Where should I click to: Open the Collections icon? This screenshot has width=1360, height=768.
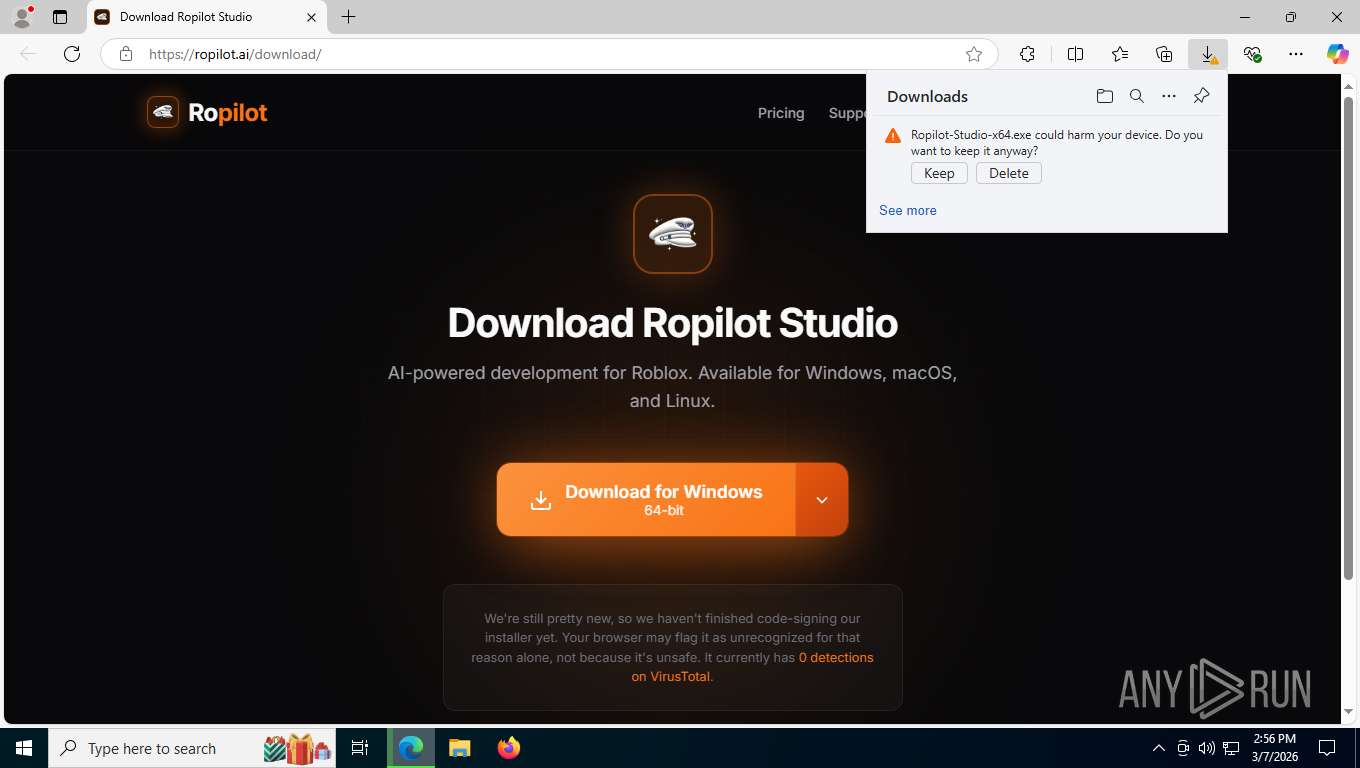pyautogui.click(x=1164, y=54)
